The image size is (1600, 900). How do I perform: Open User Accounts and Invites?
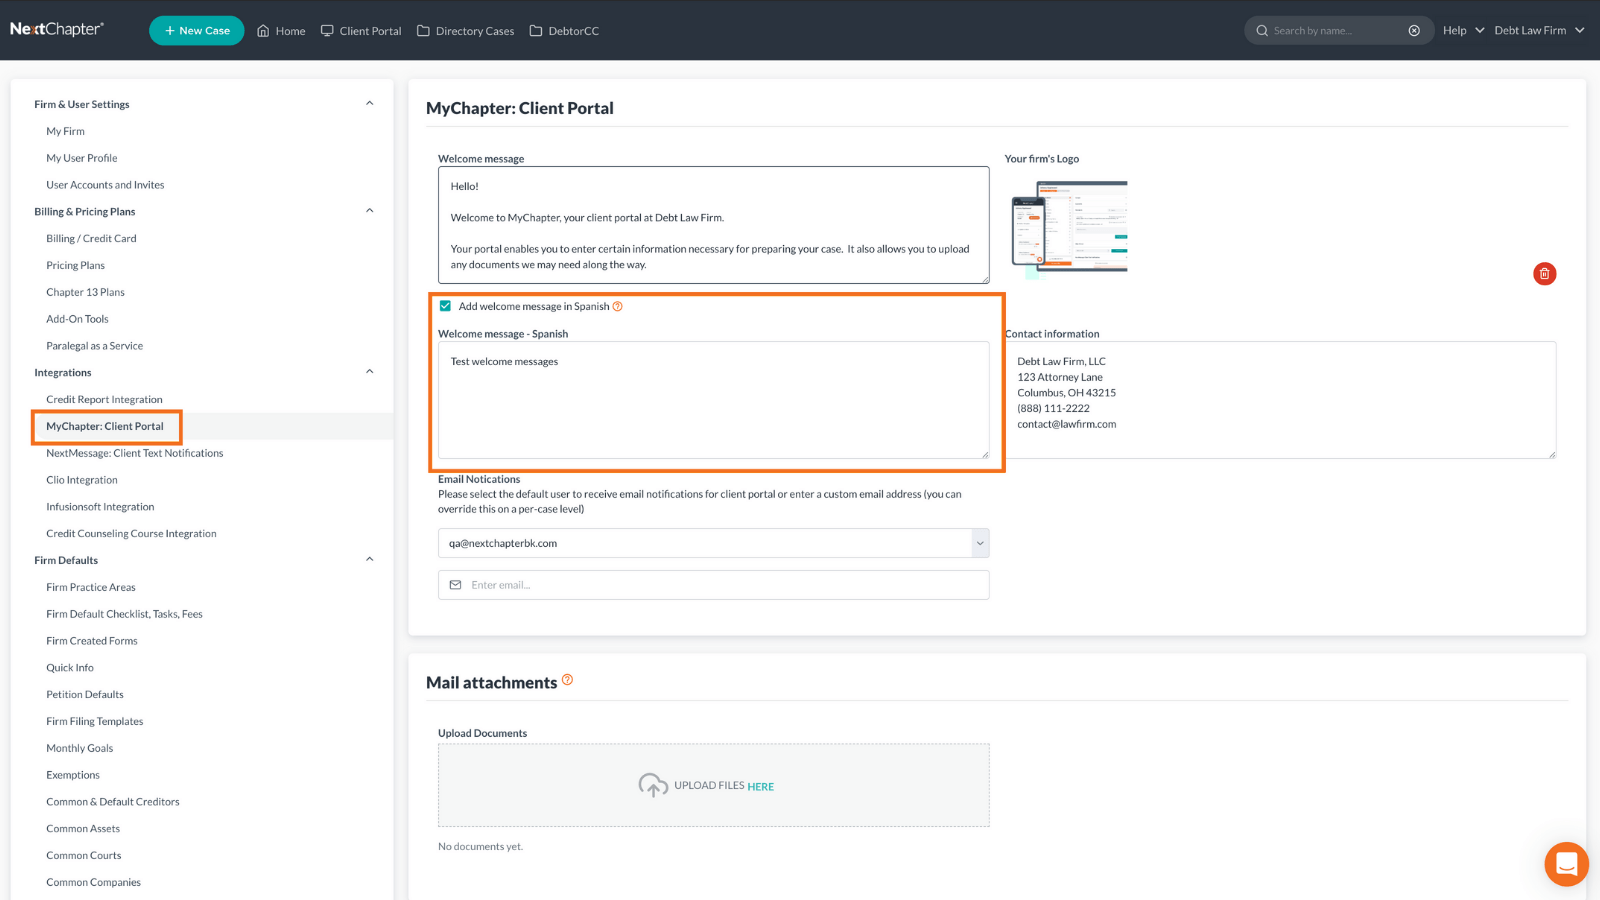click(x=105, y=185)
